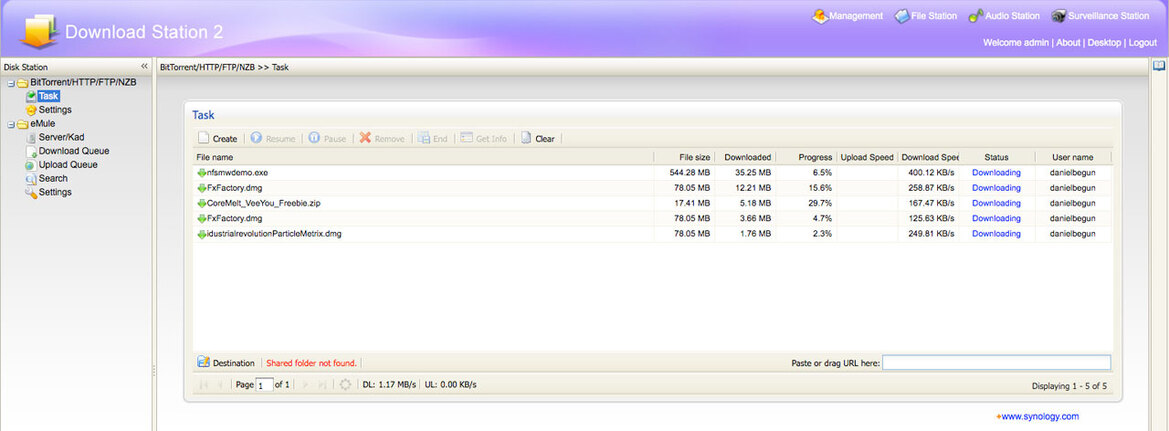This screenshot has height=431, width=1169.
Task: Click the Clear toolbar button
Action: 538,139
